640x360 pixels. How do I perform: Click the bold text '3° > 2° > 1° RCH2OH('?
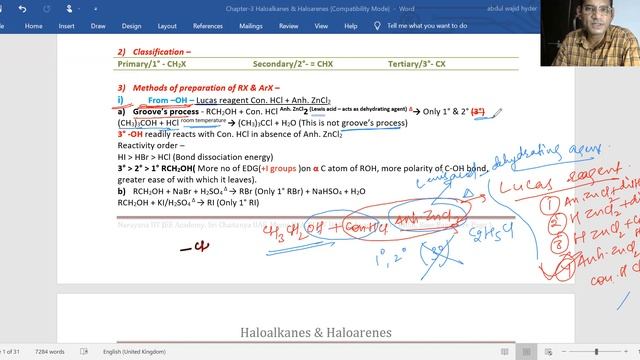pos(156,169)
